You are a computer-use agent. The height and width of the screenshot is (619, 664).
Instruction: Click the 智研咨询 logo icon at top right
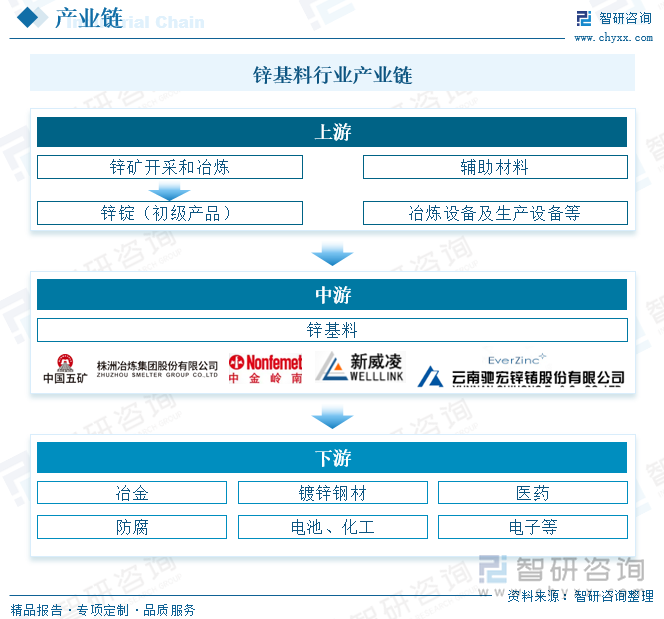584,18
